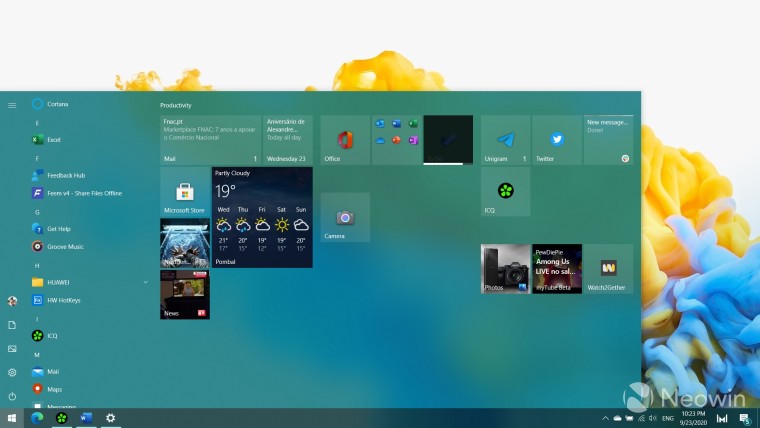The image size is (760, 428).
Task: Open the Weather tile for Pombal
Action: (x=262, y=217)
